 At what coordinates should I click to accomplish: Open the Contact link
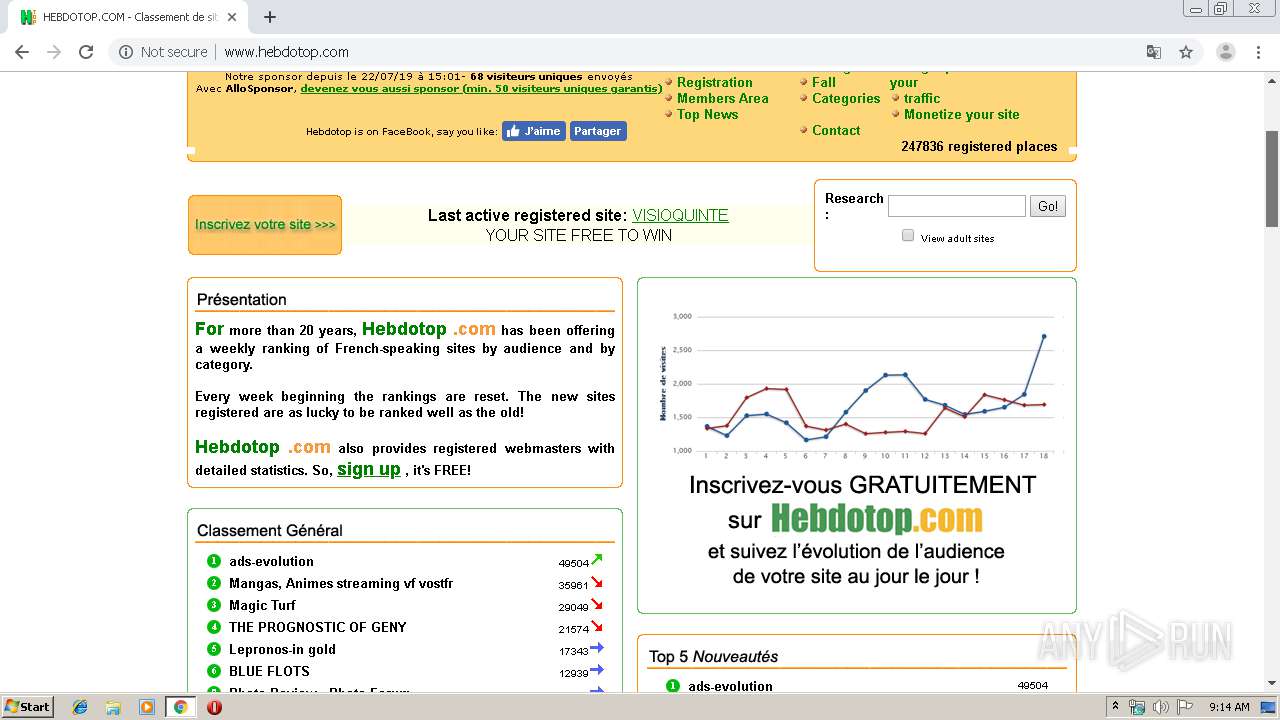(836, 131)
